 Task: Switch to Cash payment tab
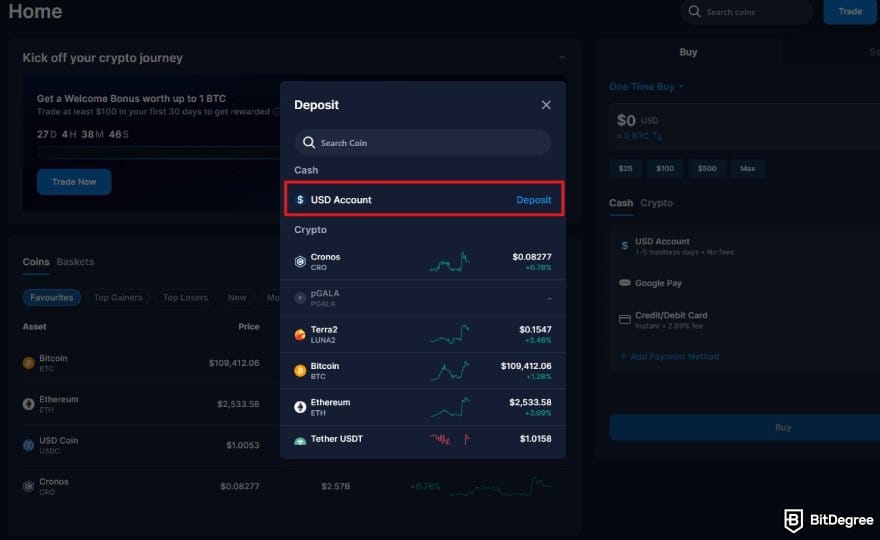(x=621, y=203)
